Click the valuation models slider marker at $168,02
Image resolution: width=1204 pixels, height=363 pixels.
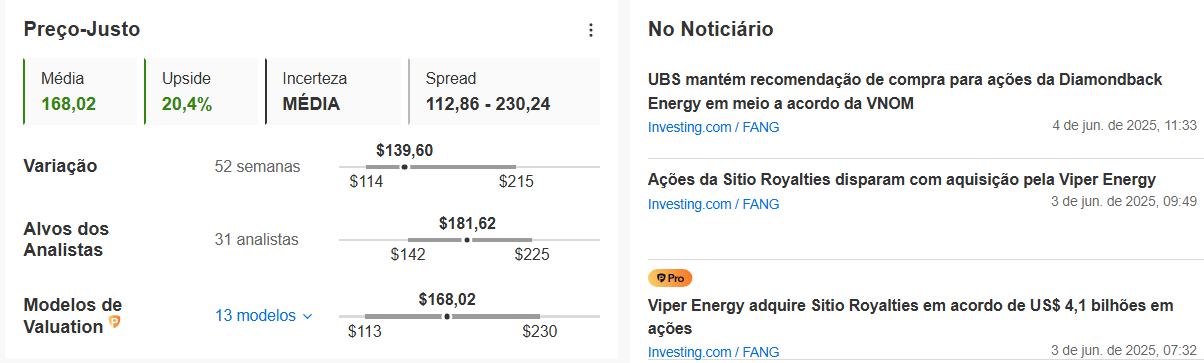tap(446, 316)
